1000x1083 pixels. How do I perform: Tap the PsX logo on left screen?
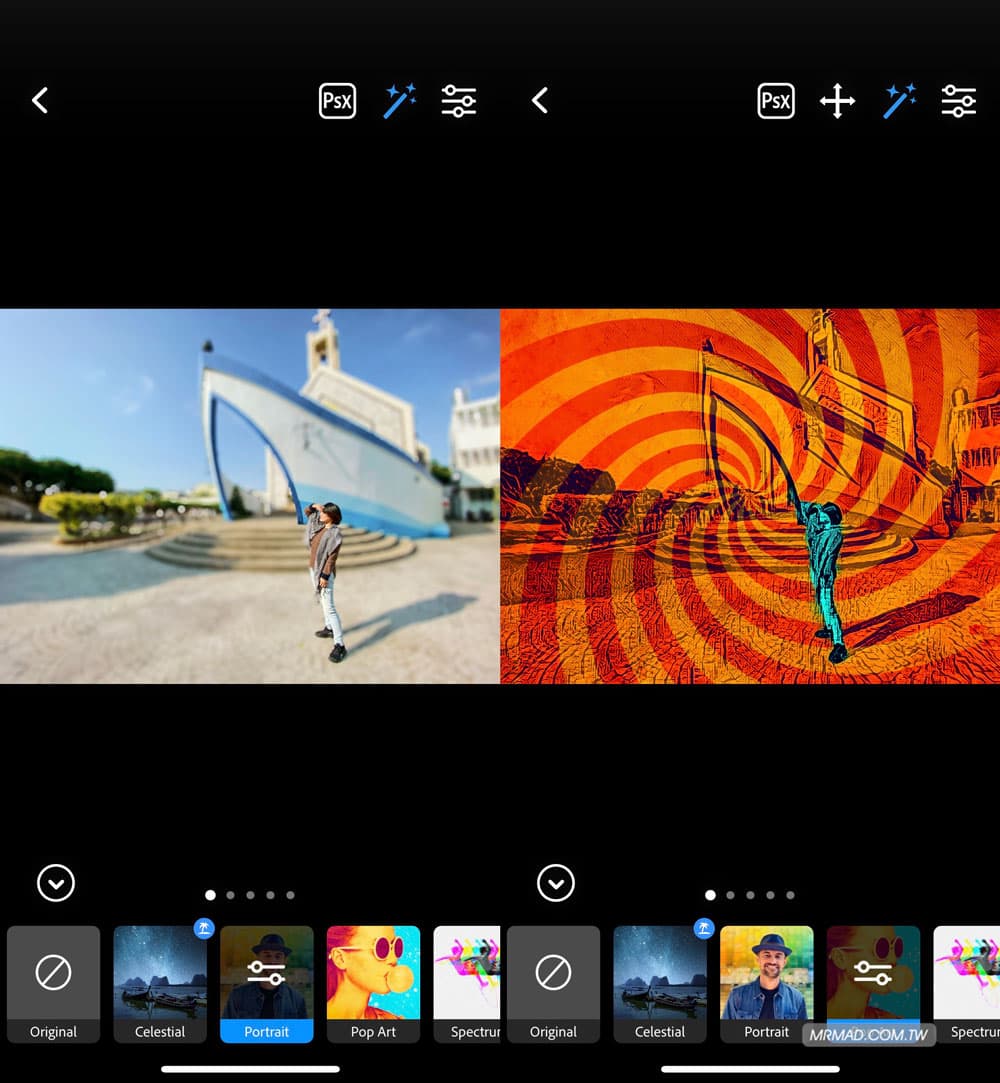337,101
